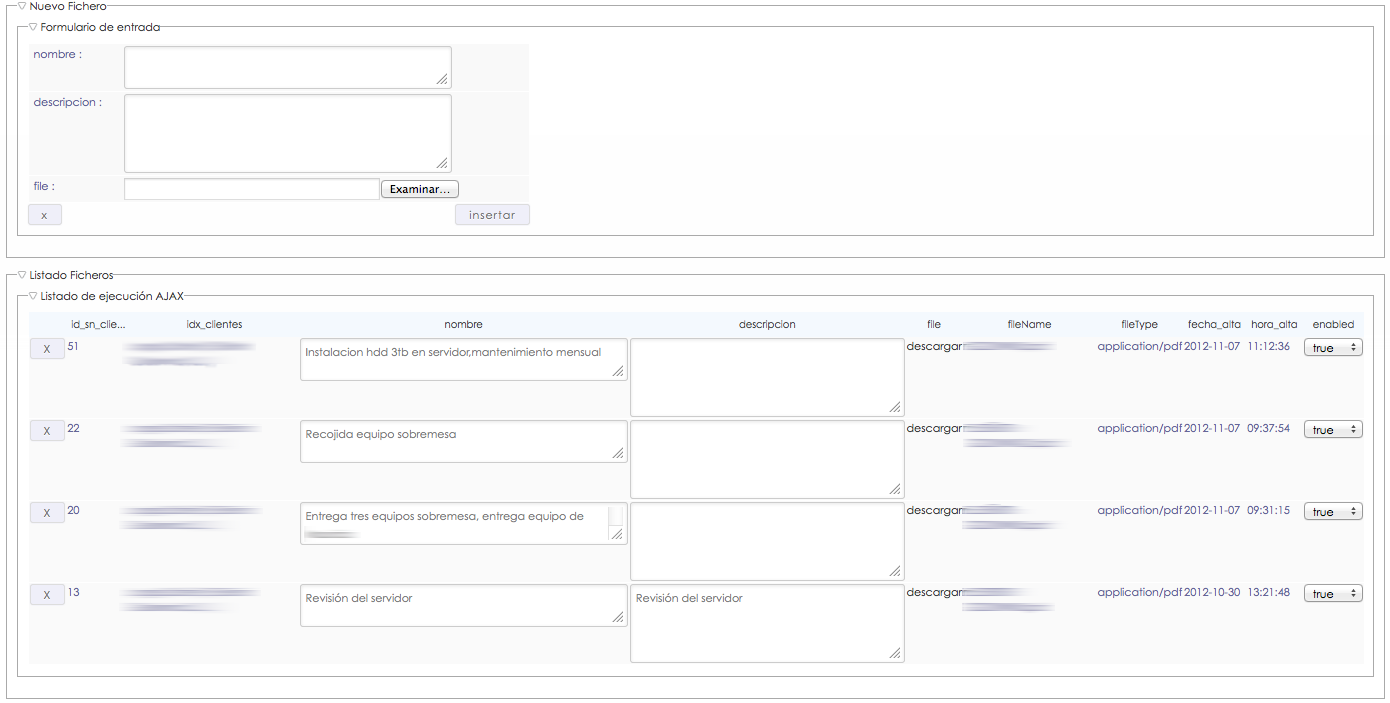Sort by the fecha_alta column header
This screenshot has width=1390, height=703.
(x=1213, y=324)
